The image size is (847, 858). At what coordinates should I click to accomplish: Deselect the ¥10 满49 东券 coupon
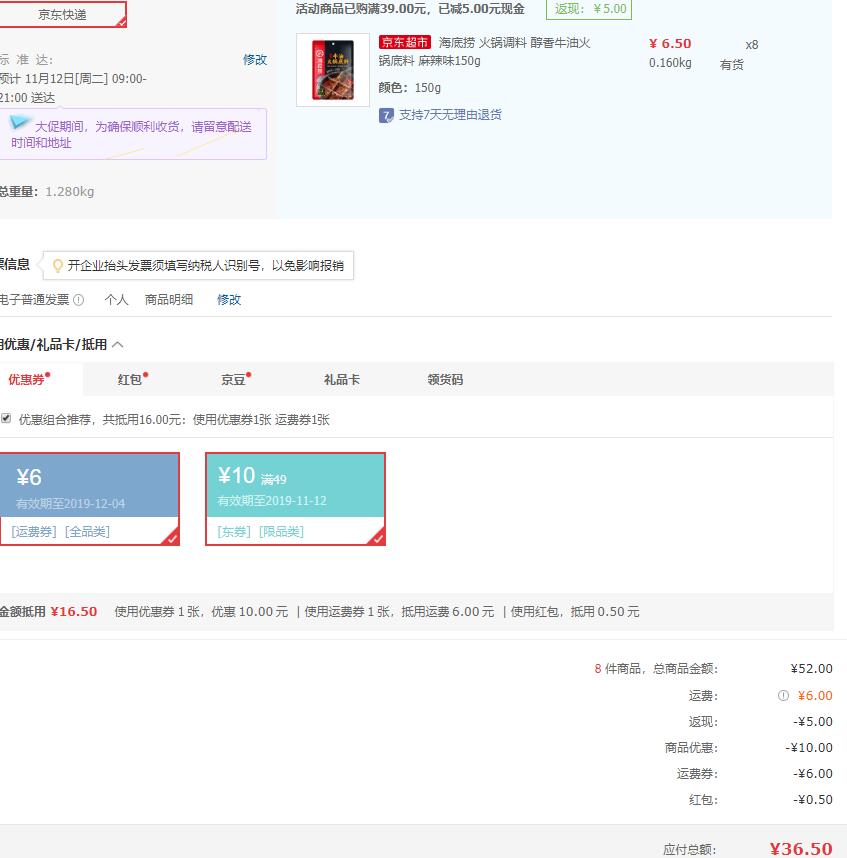click(x=295, y=499)
